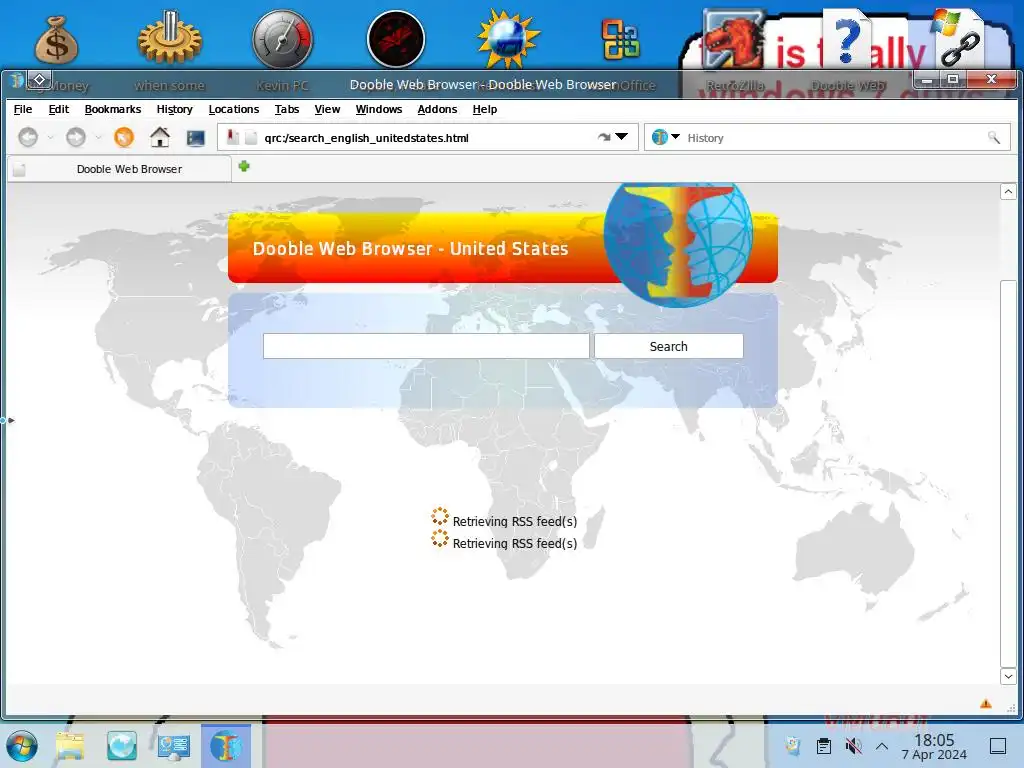Click the Search button on page
This screenshot has width=1024, height=768.
tap(668, 346)
